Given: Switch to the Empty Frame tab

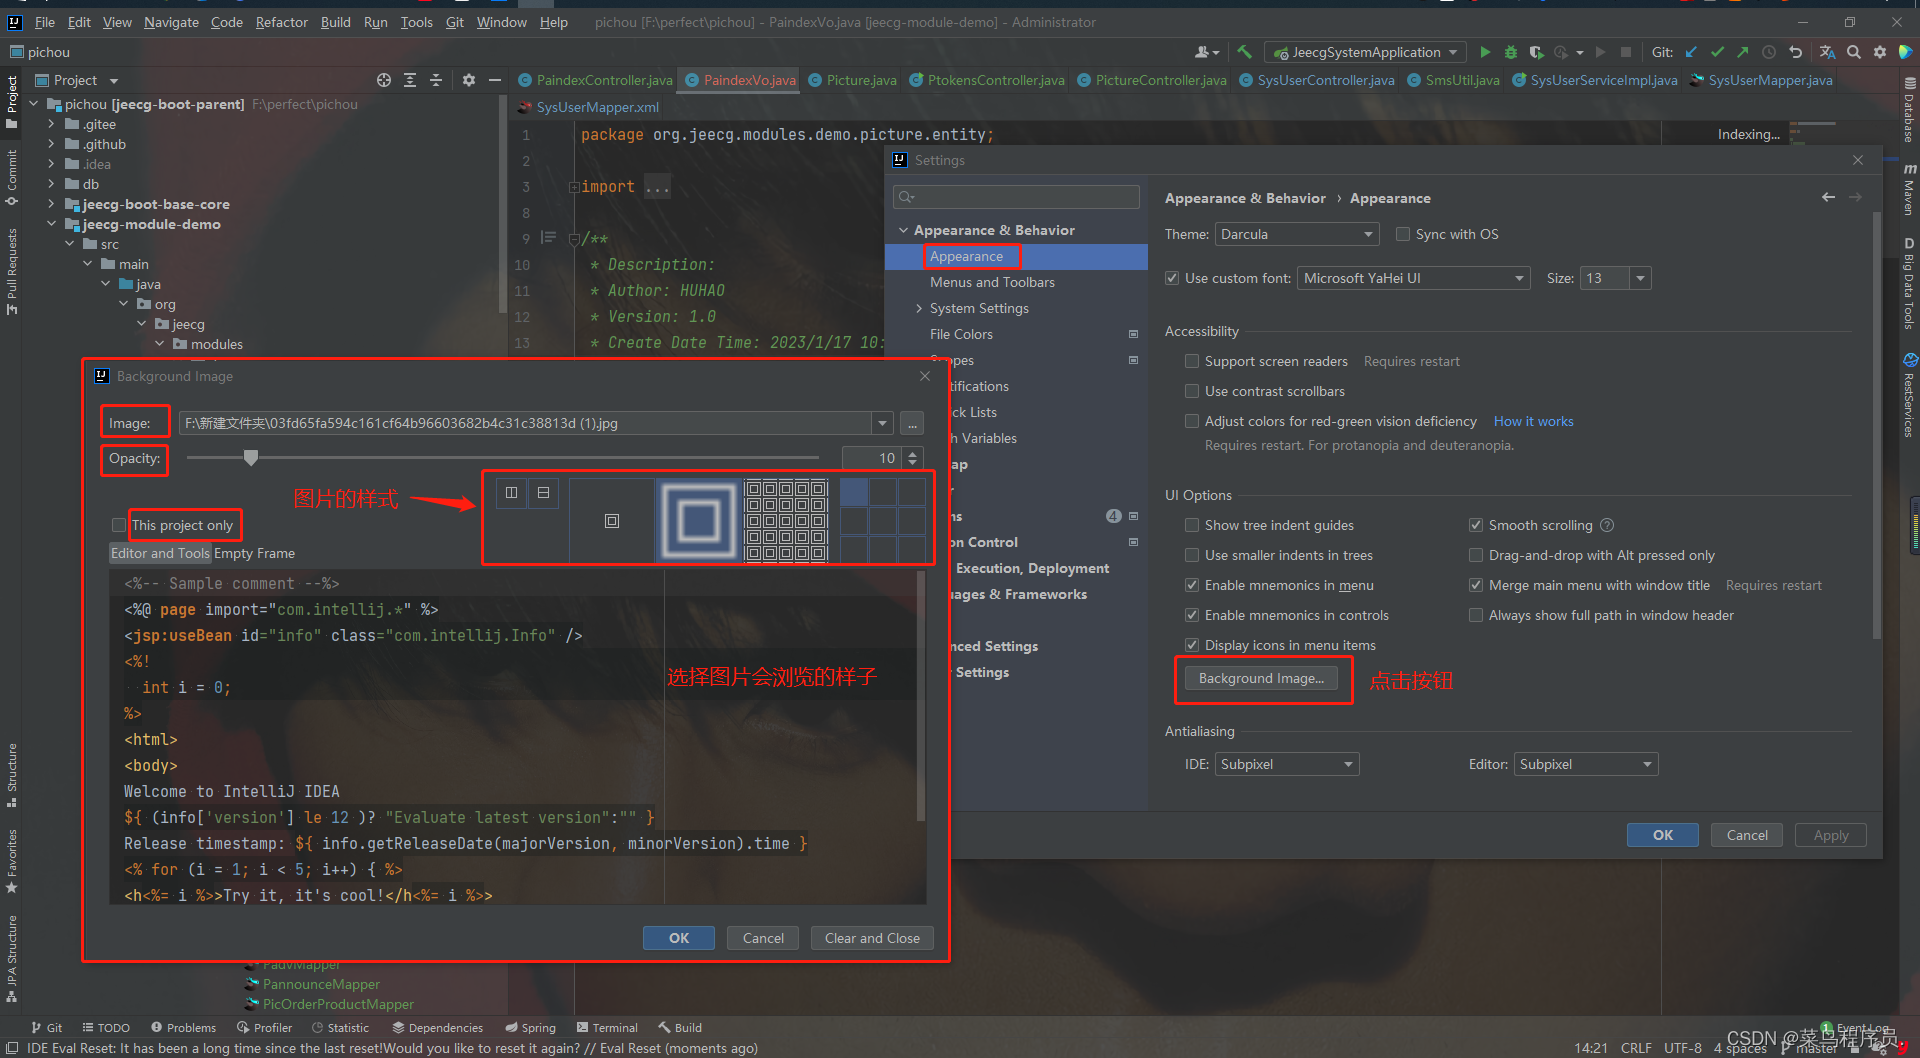Looking at the screenshot, I should pos(255,553).
